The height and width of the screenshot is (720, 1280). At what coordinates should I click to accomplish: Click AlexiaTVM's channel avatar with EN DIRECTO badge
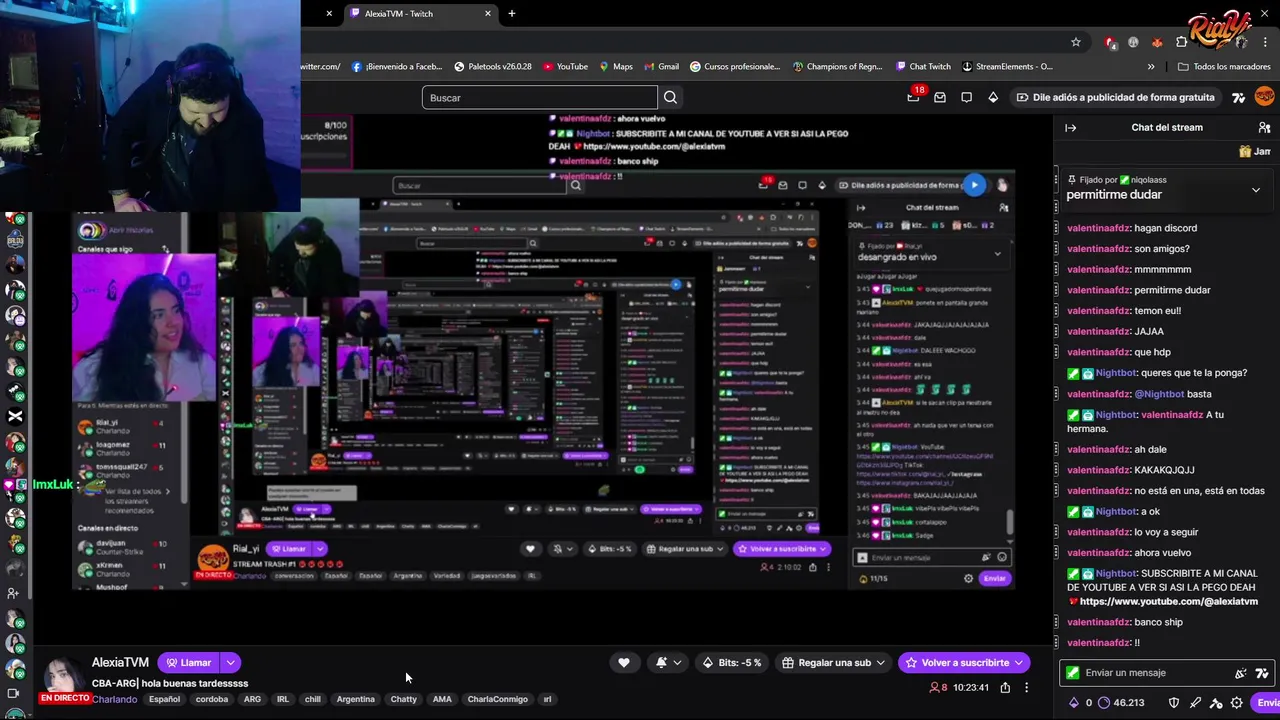(x=62, y=680)
